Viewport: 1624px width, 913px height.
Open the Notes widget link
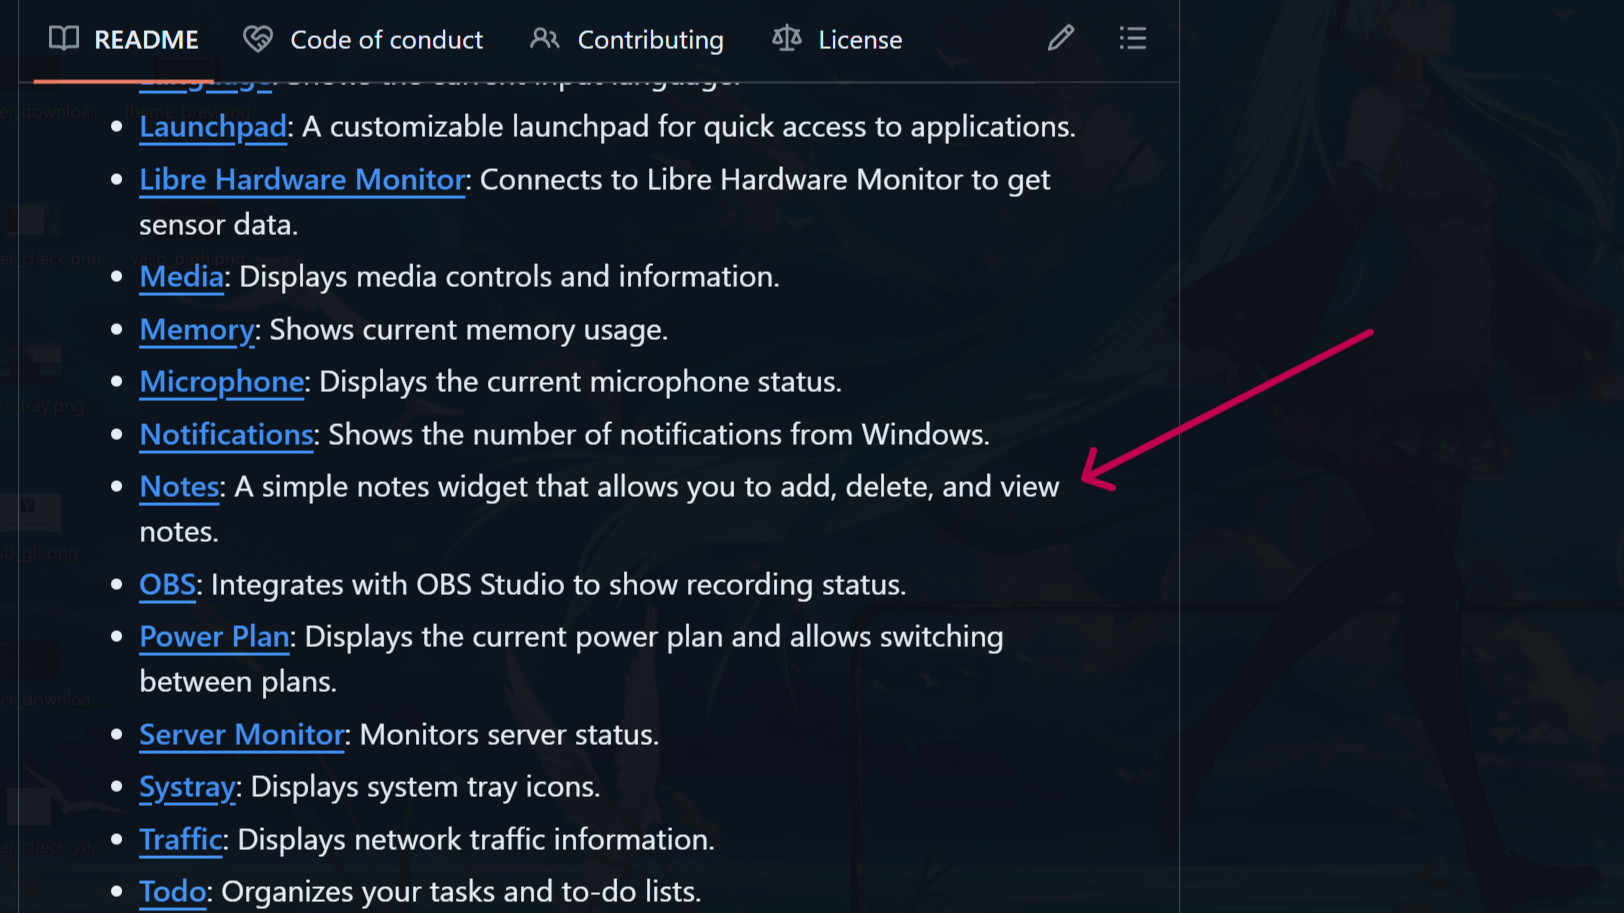[179, 487]
